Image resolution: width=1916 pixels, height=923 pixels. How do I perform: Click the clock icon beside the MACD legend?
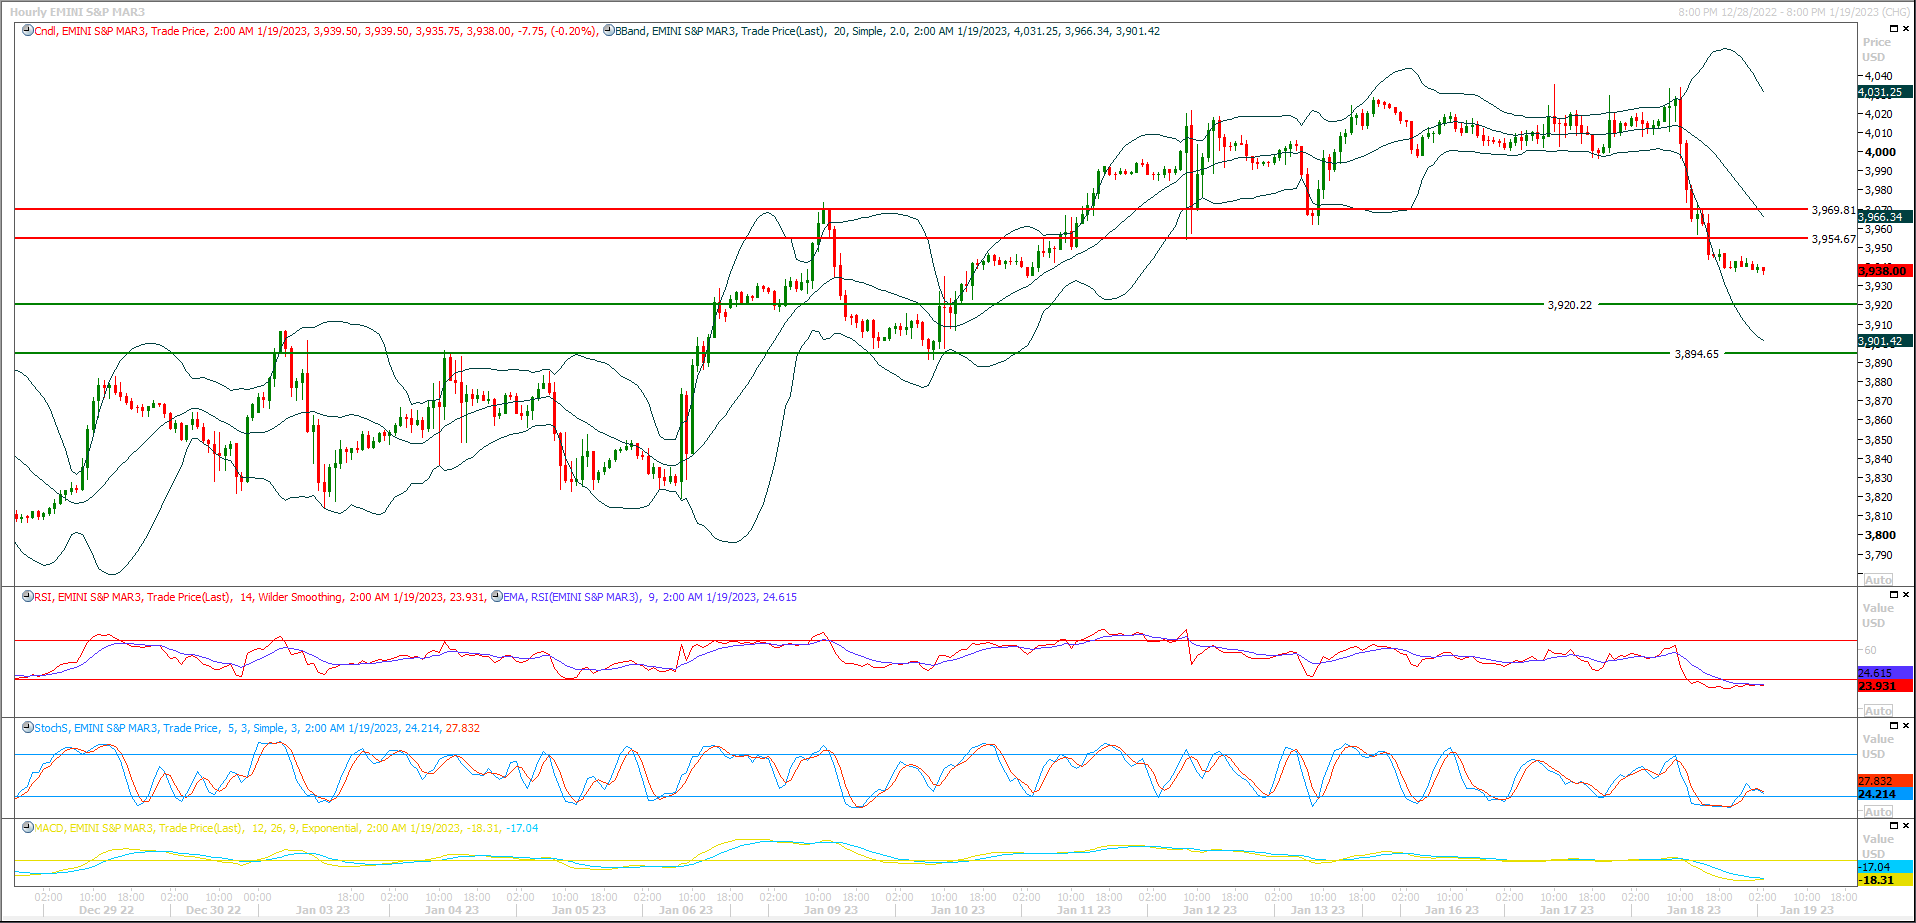[x=28, y=828]
